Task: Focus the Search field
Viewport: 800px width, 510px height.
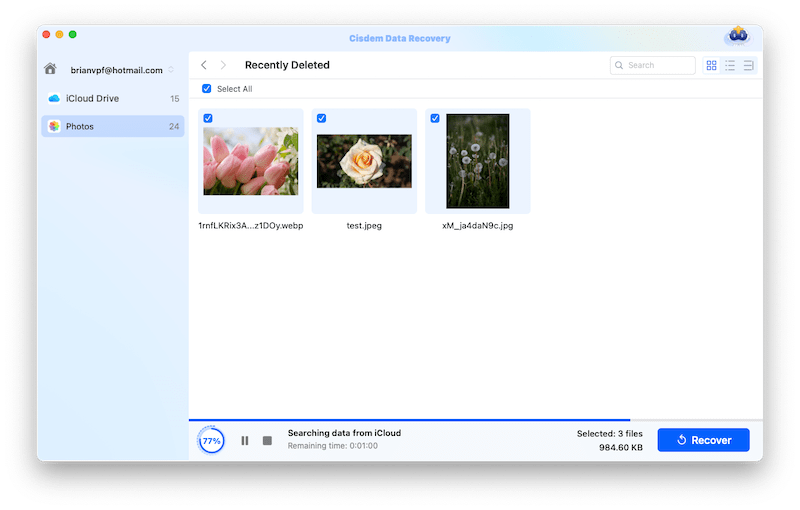Action: [653, 65]
